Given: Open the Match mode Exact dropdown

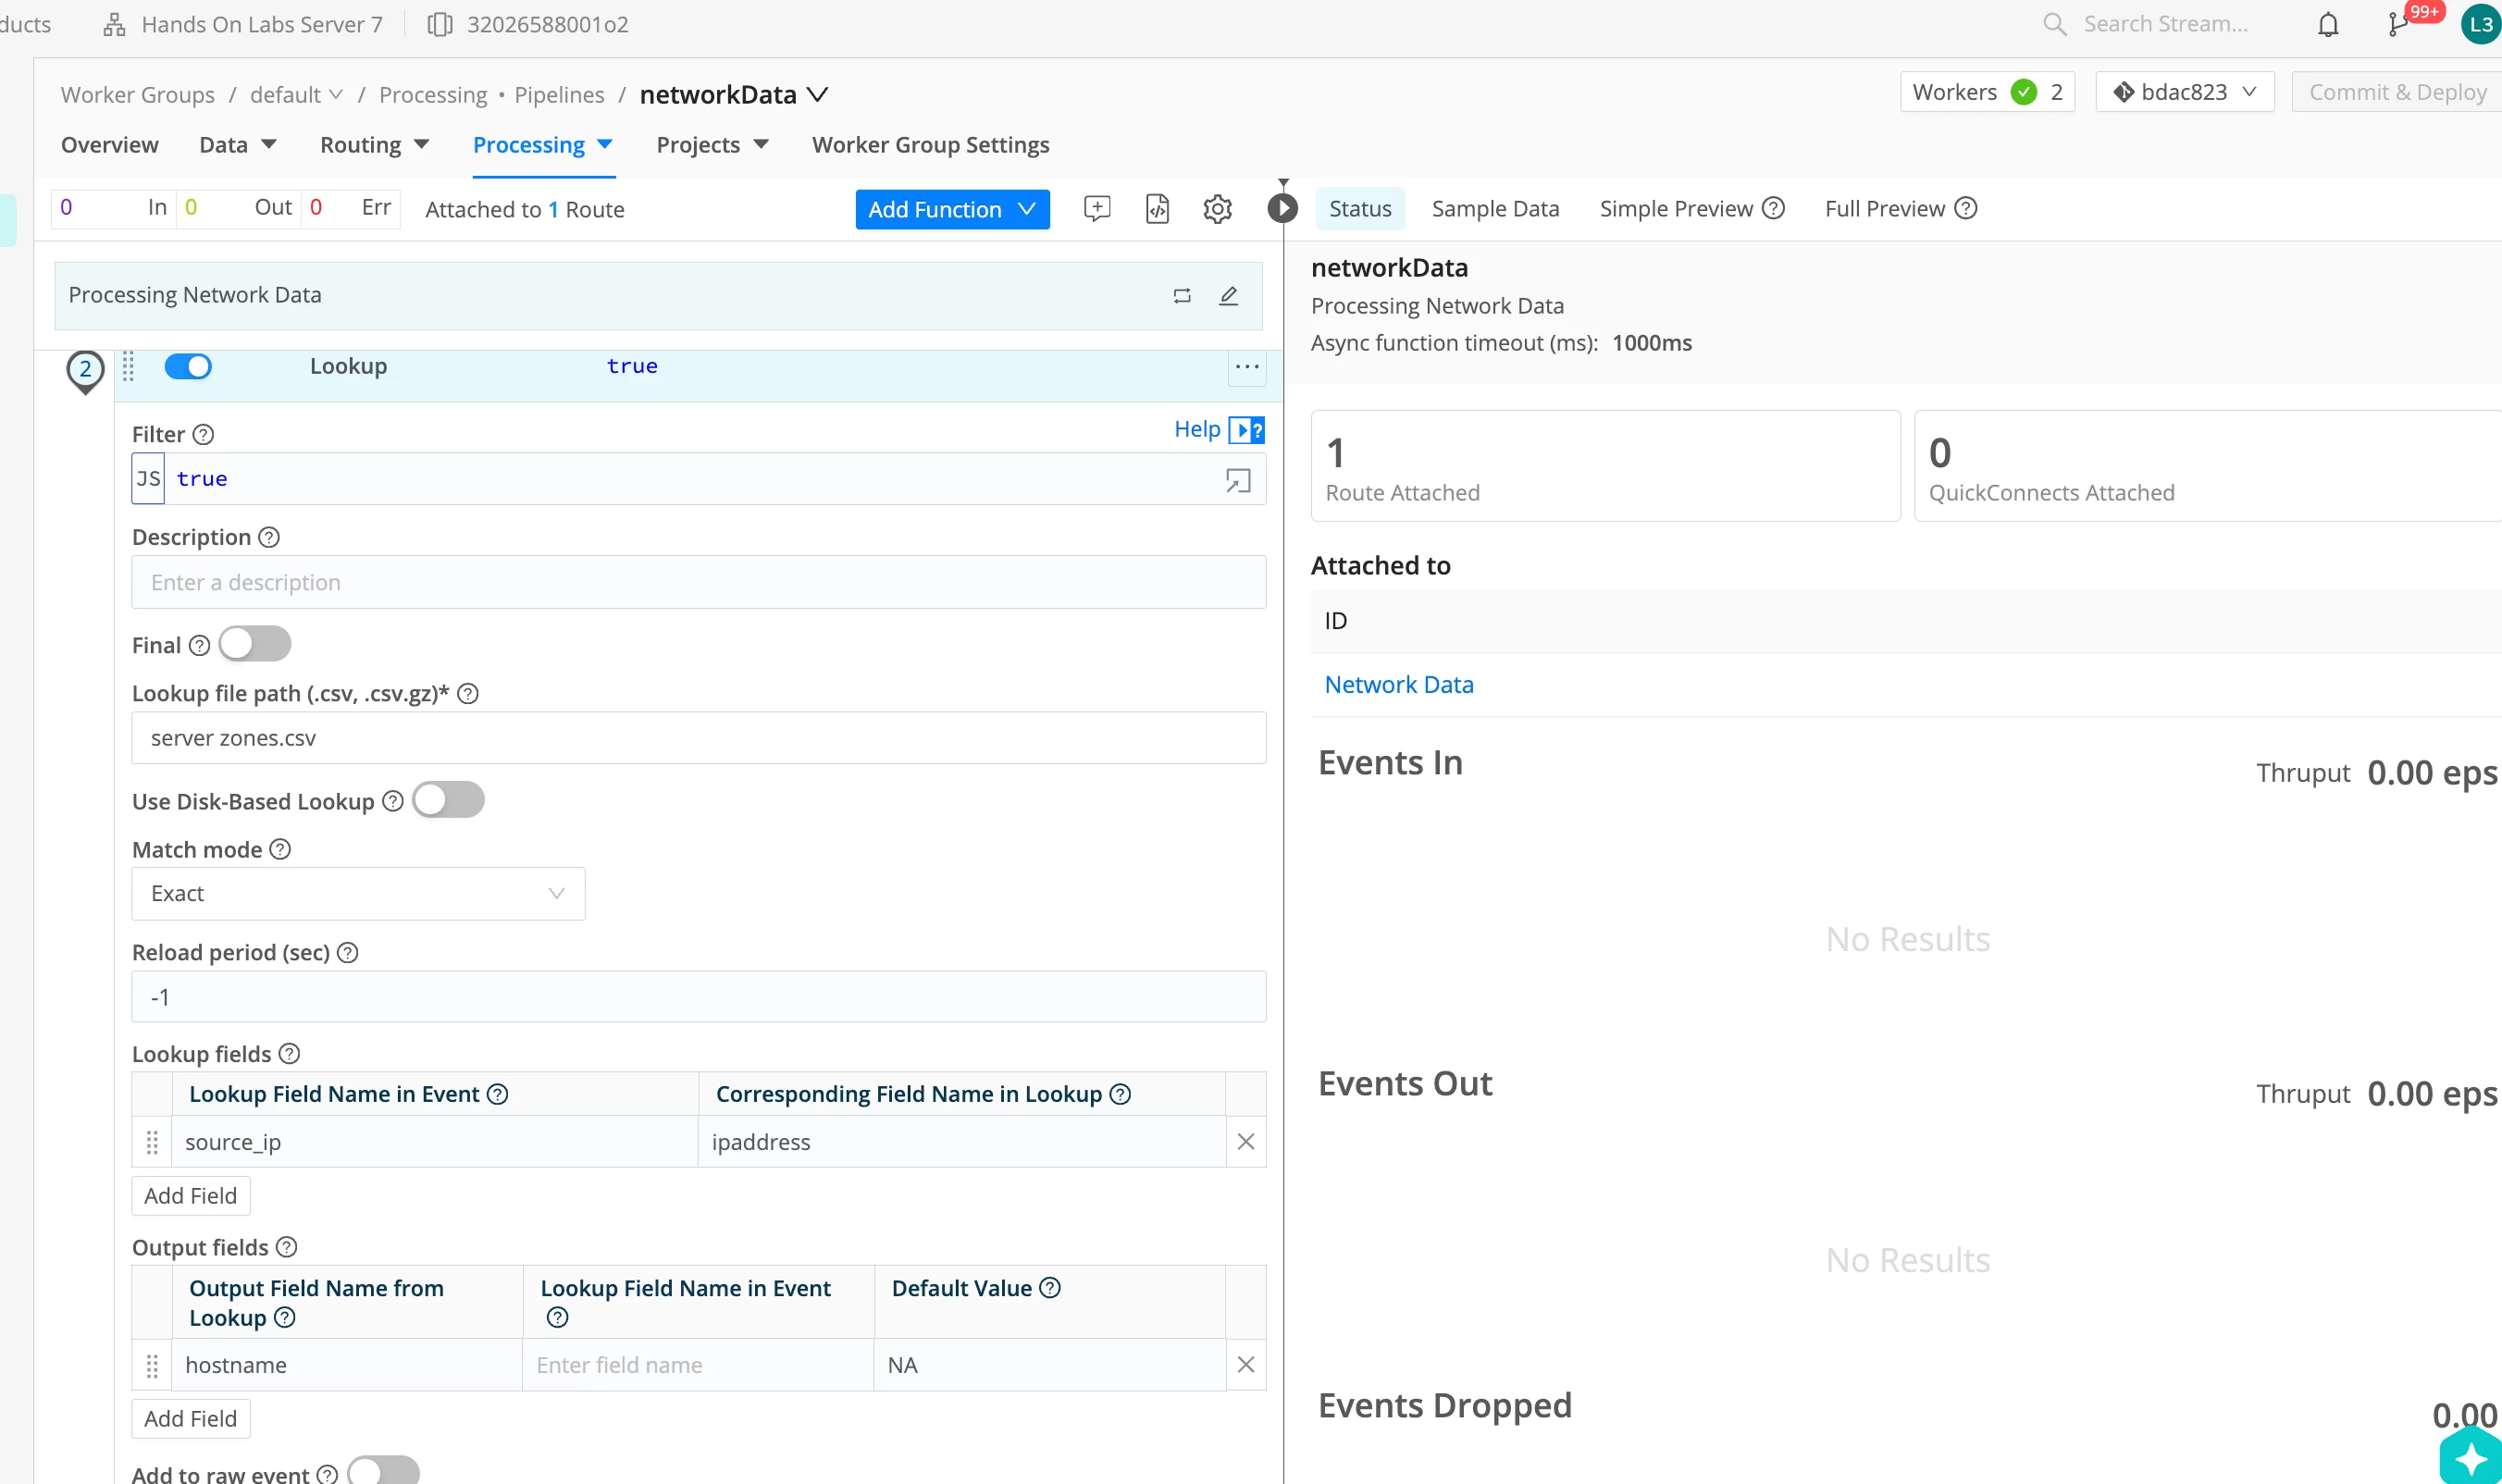Looking at the screenshot, I should coord(358,893).
